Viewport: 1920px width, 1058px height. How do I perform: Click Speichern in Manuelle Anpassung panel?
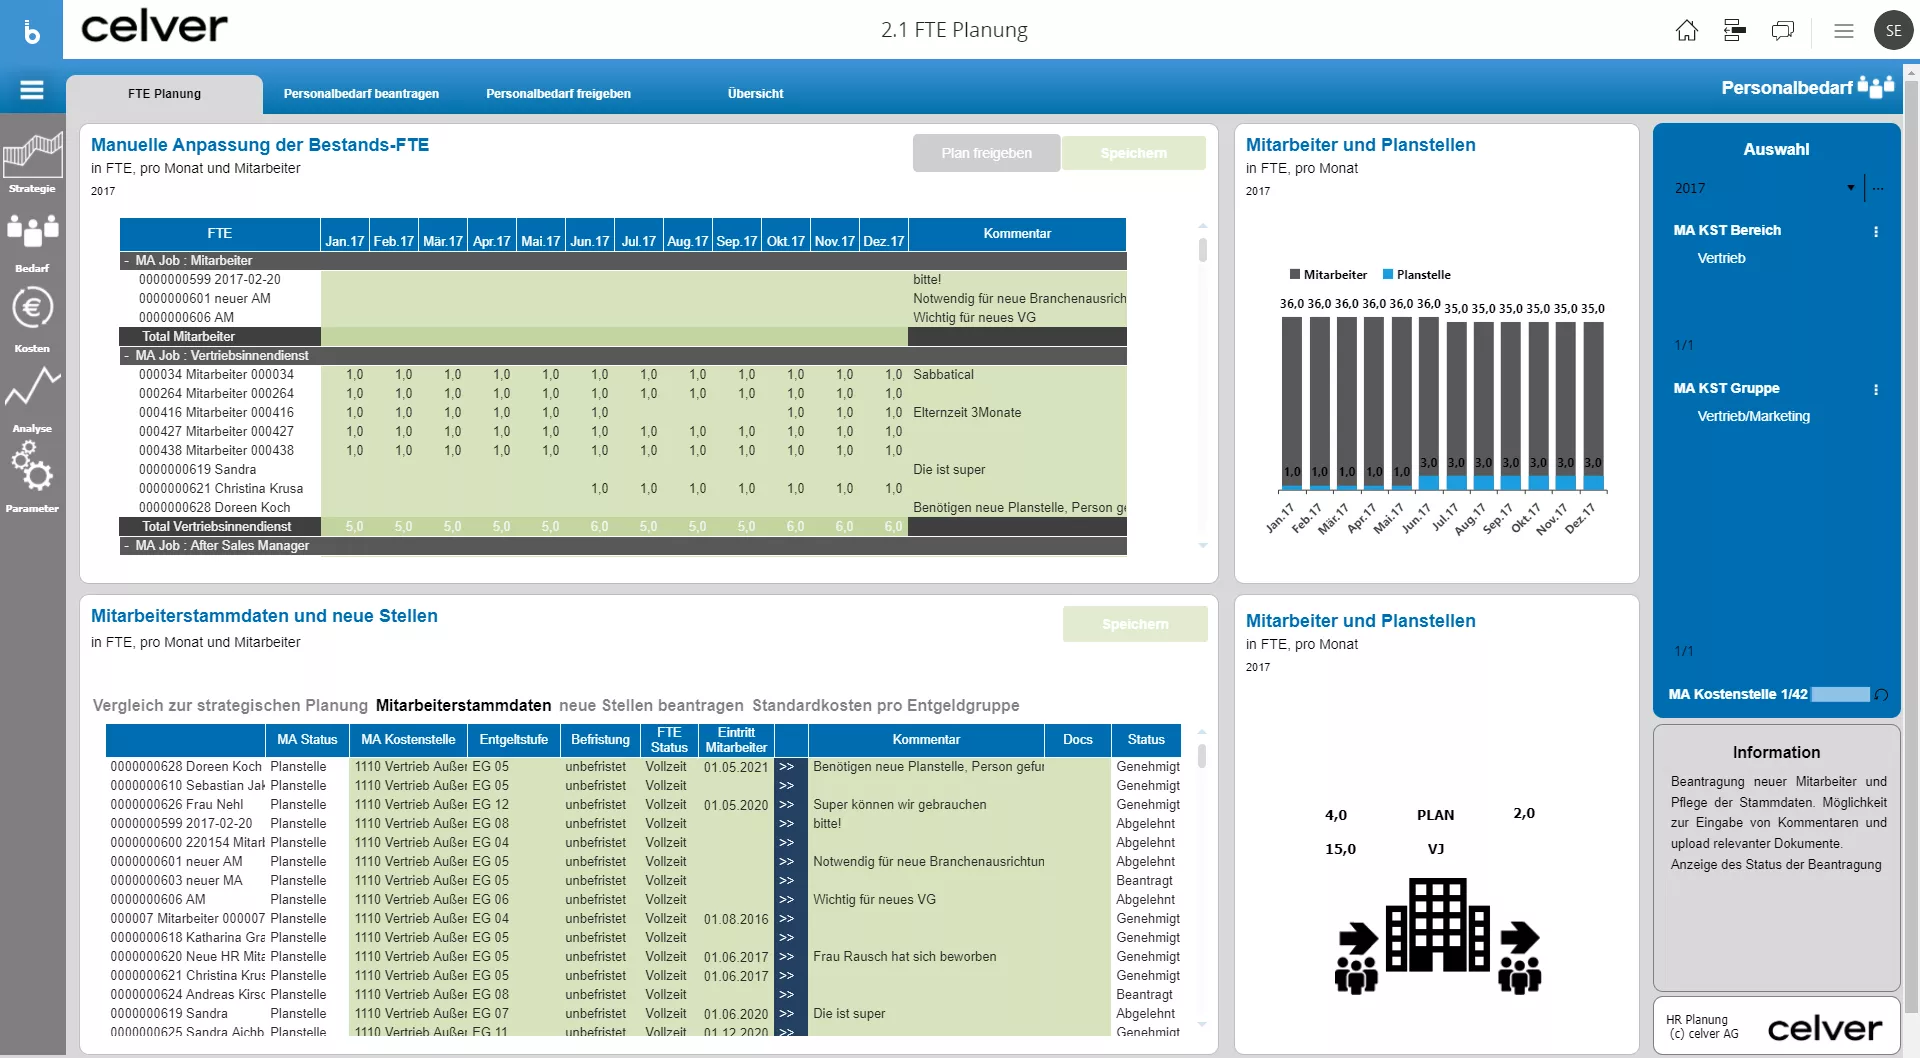(1133, 153)
